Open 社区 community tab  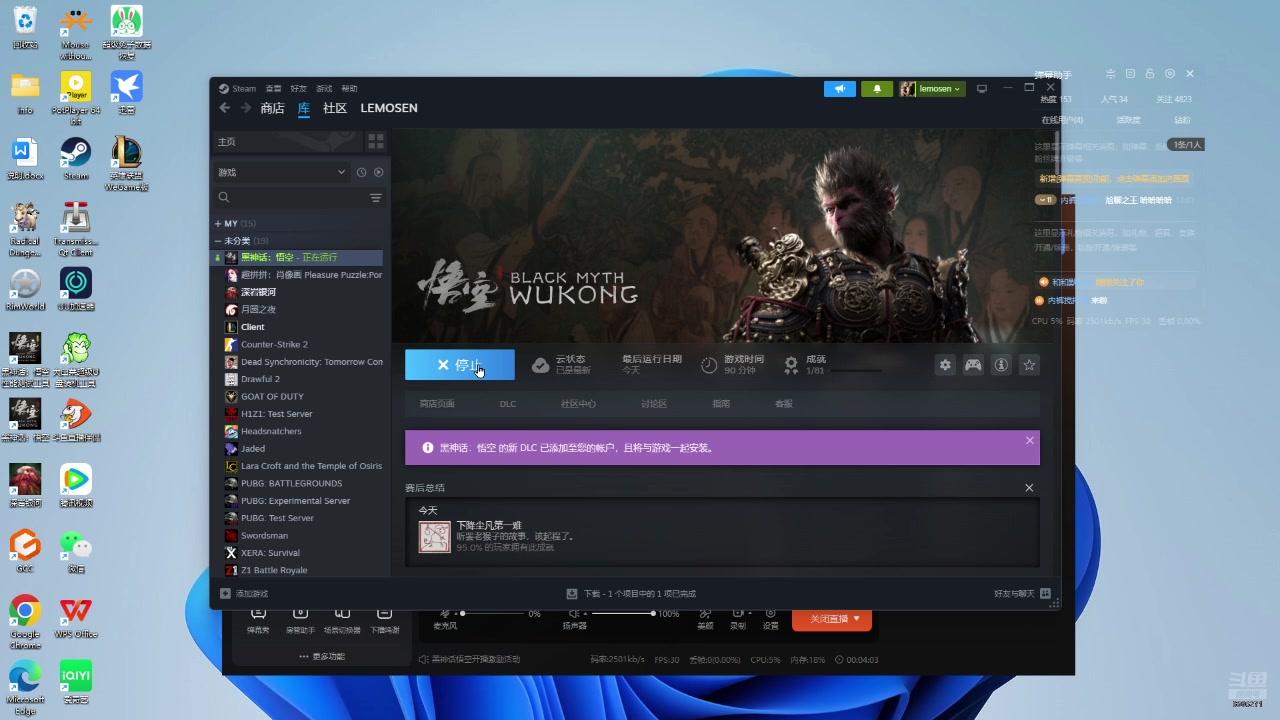pyautogui.click(x=335, y=108)
